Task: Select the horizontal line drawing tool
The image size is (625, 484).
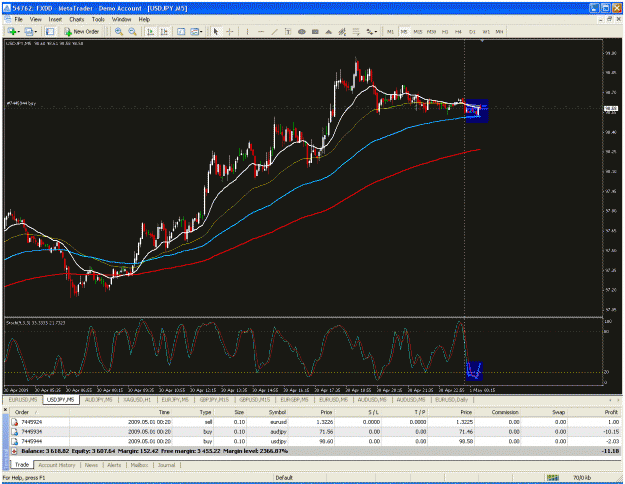Action: click(261, 31)
